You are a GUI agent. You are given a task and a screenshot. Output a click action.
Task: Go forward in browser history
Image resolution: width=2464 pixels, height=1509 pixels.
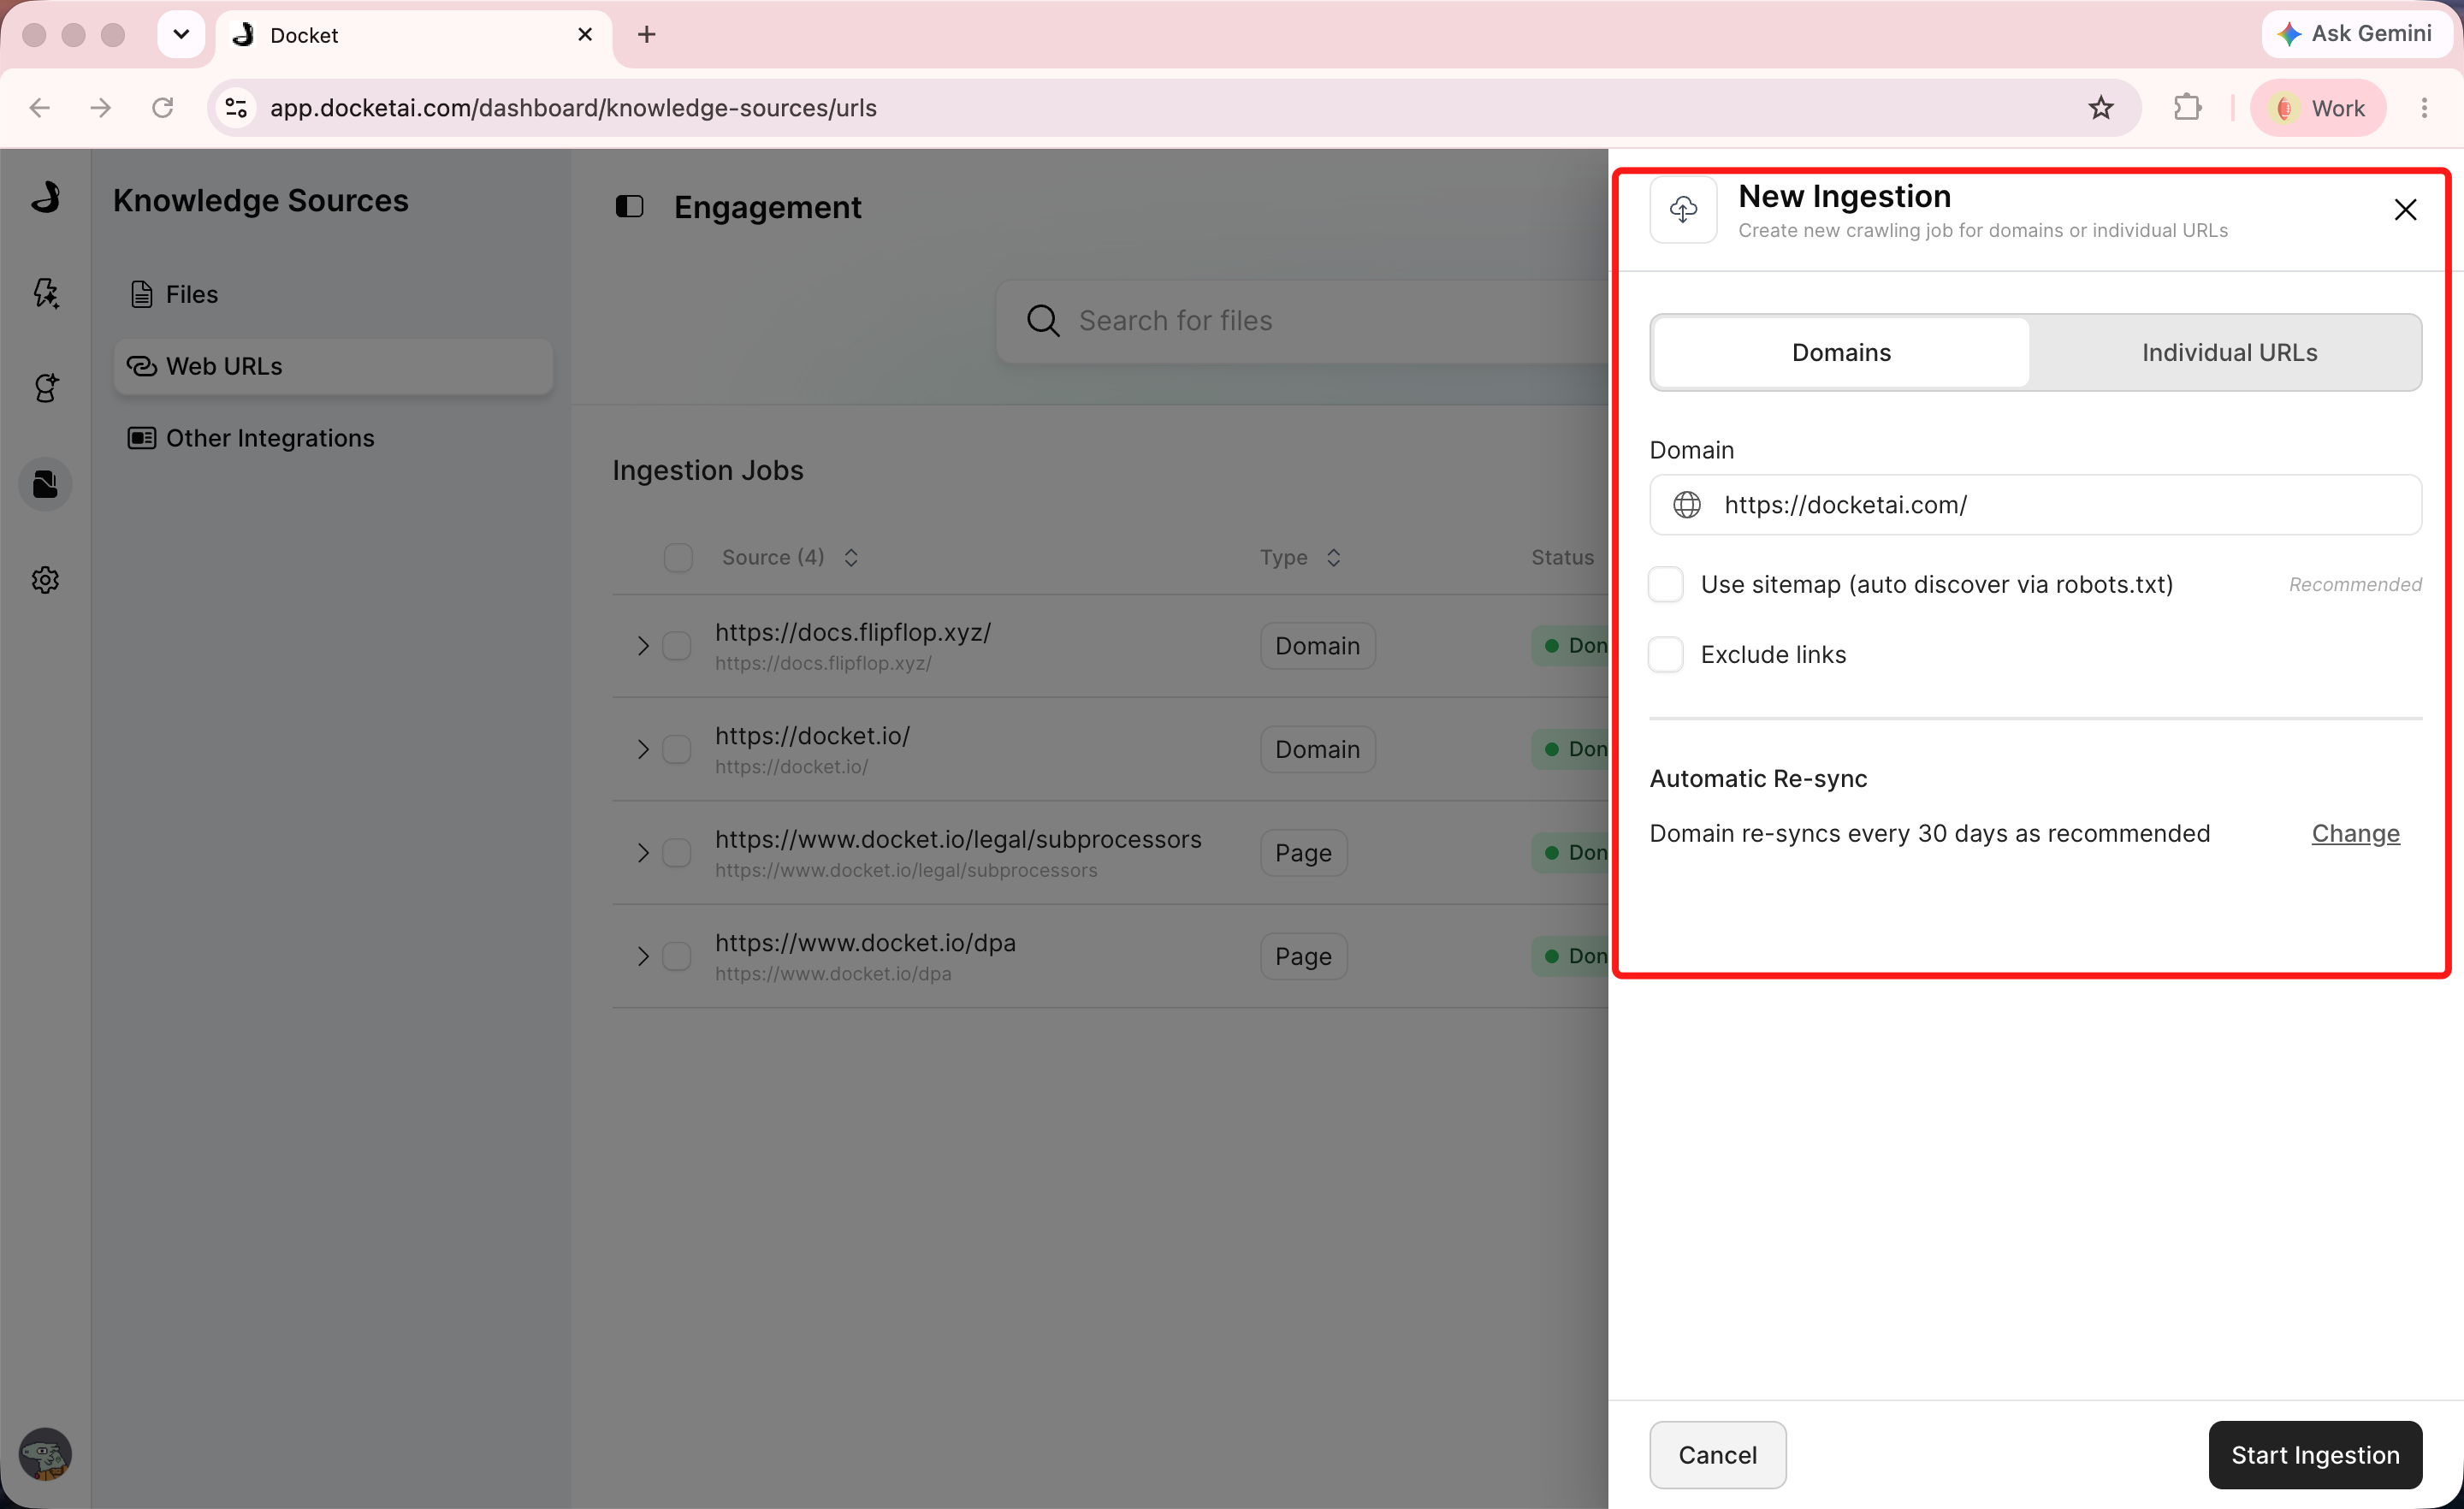(101, 108)
